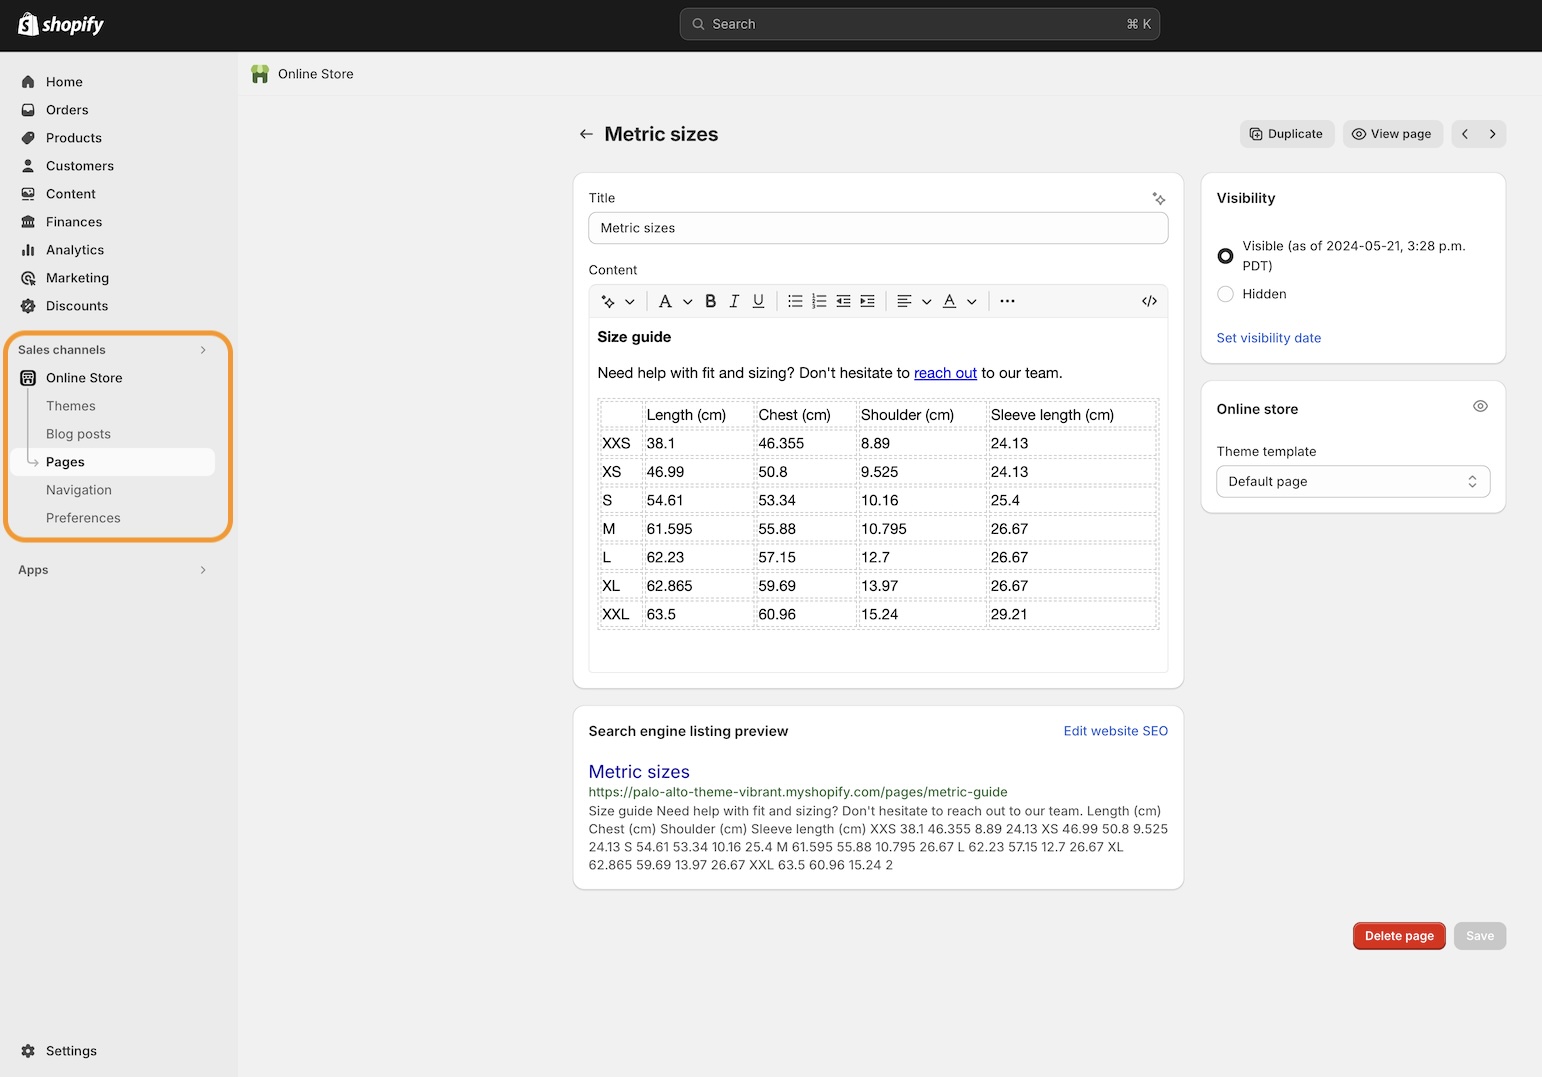The height and width of the screenshot is (1077, 1542).
Task: Open Navigation under Online Store
Action: tap(79, 490)
